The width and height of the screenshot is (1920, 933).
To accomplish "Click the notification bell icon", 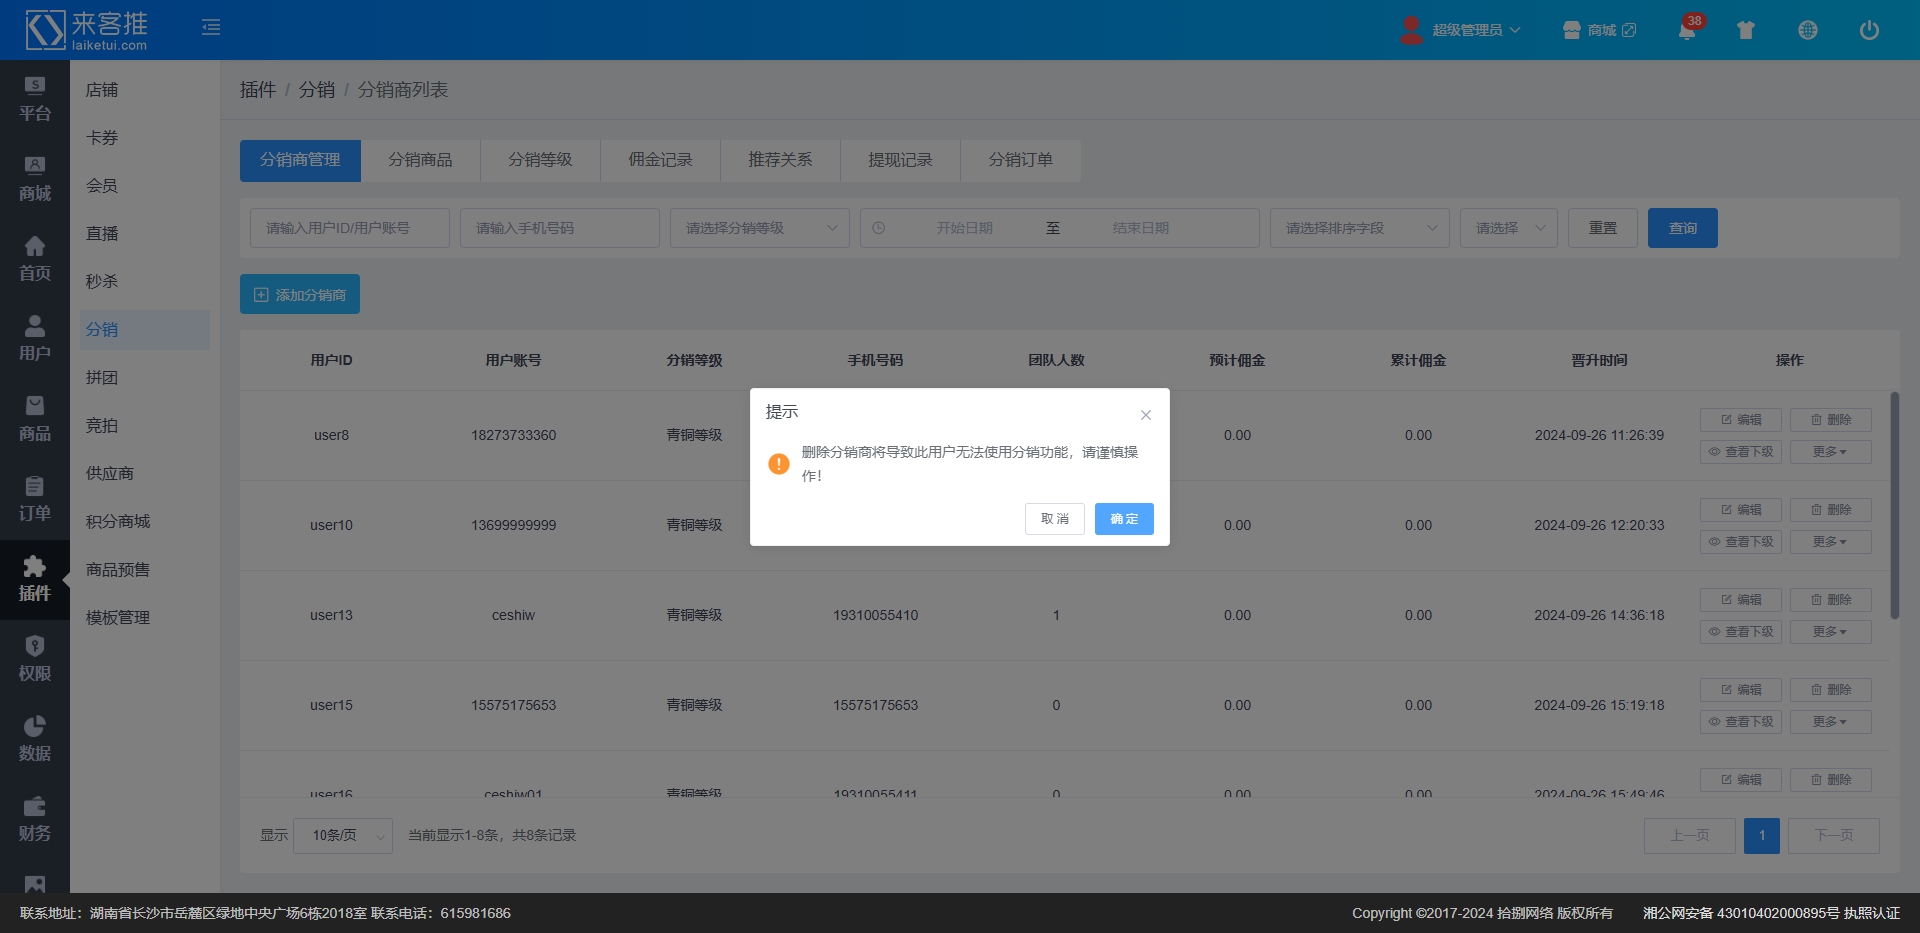I will click(1687, 30).
